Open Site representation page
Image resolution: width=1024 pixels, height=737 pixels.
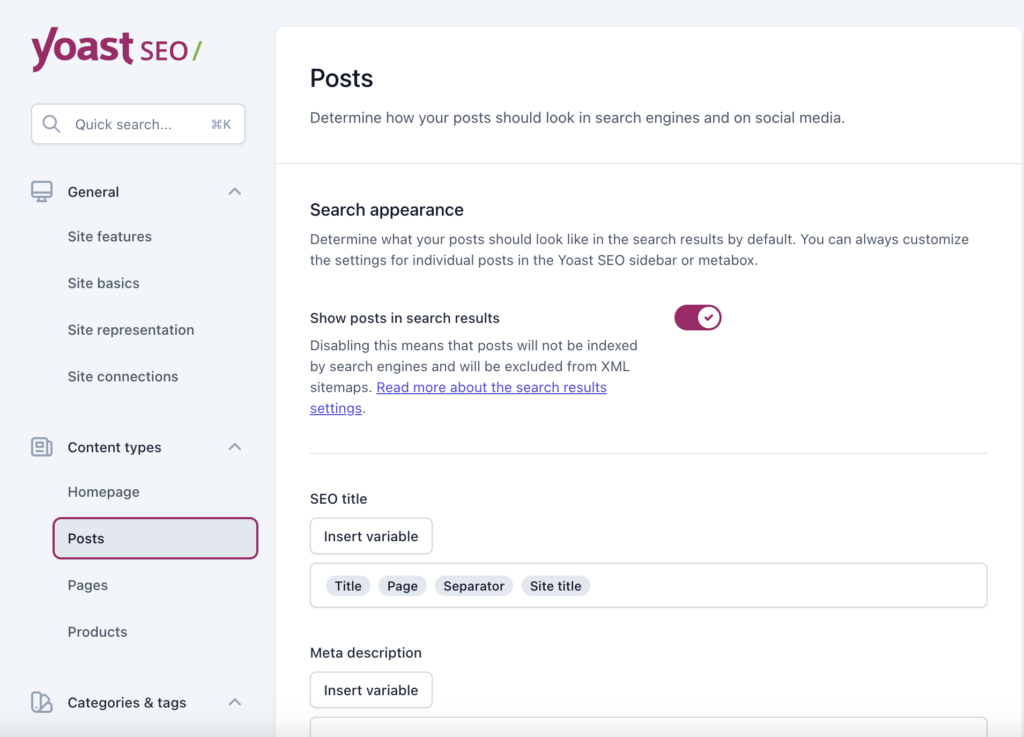point(131,330)
